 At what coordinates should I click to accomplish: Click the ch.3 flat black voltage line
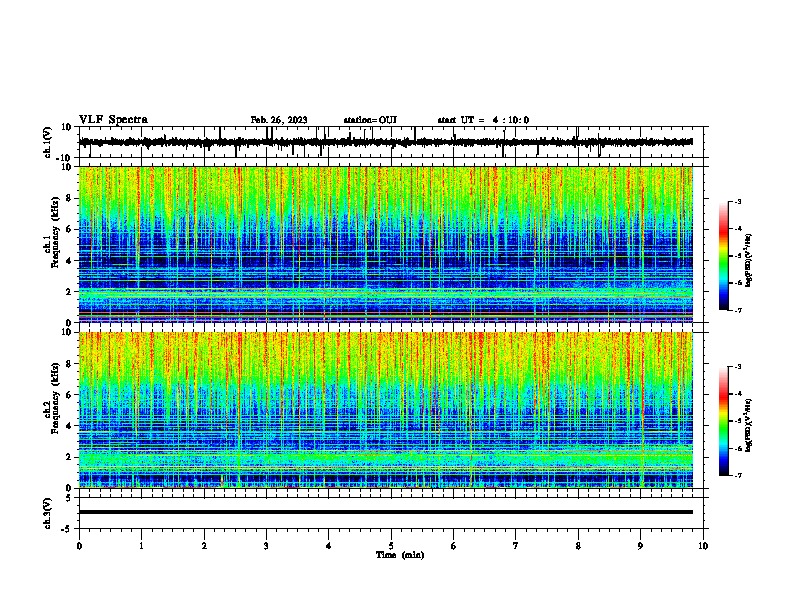coord(386,512)
